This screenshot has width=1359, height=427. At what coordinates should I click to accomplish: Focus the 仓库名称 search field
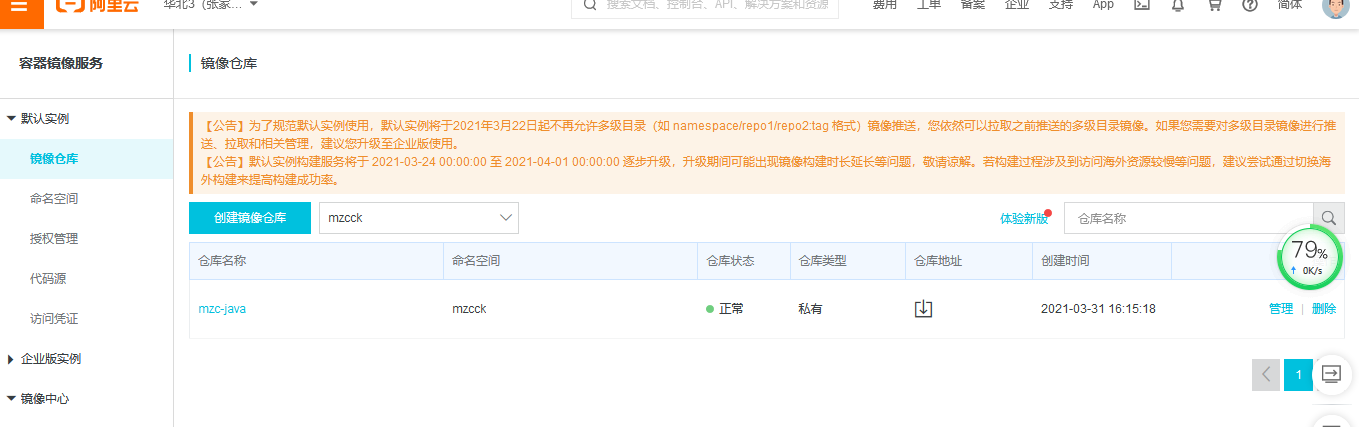(1189, 218)
